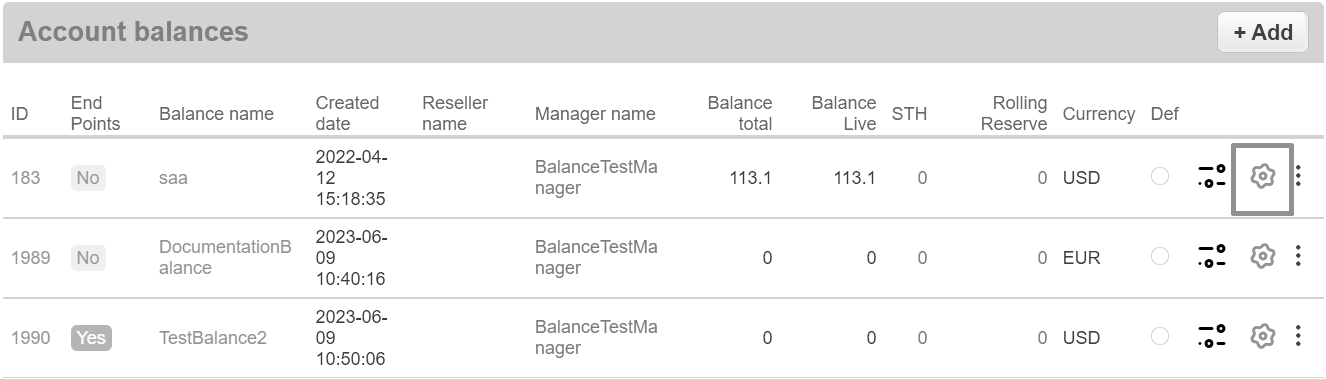Select the TestBalance2 balance name
The image size is (1326, 379).
213,338
